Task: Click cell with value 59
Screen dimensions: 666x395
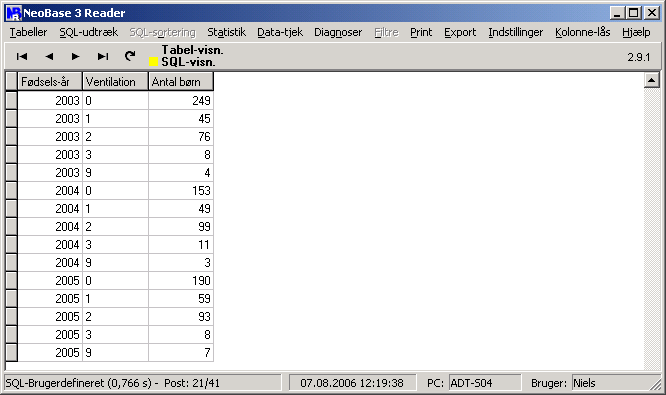Action: tap(181, 299)
